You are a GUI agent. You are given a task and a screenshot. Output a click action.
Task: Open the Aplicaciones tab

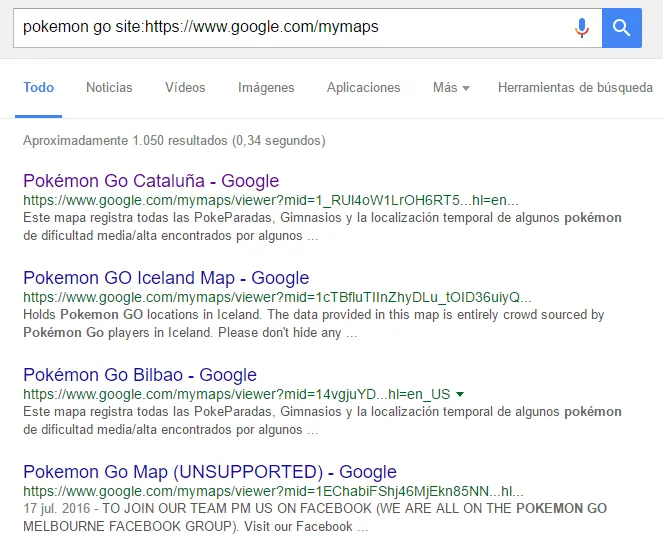(x=363, y=88)
